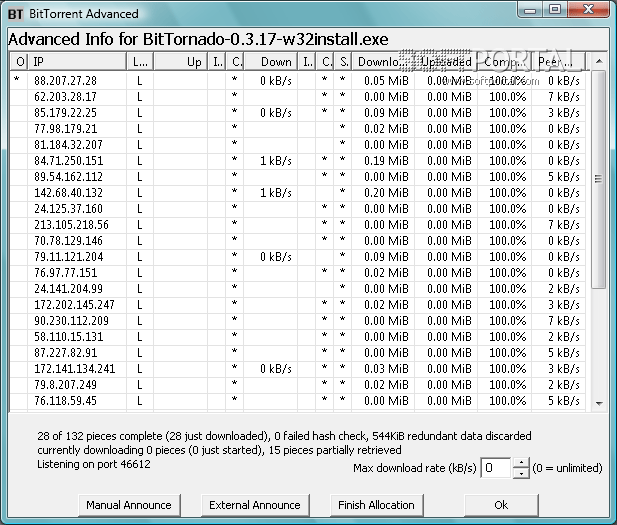The width and height of the screenshot is (617, 525).
Task: Select peer row 85.179.22.25
Action: click(x=298, y=113)
